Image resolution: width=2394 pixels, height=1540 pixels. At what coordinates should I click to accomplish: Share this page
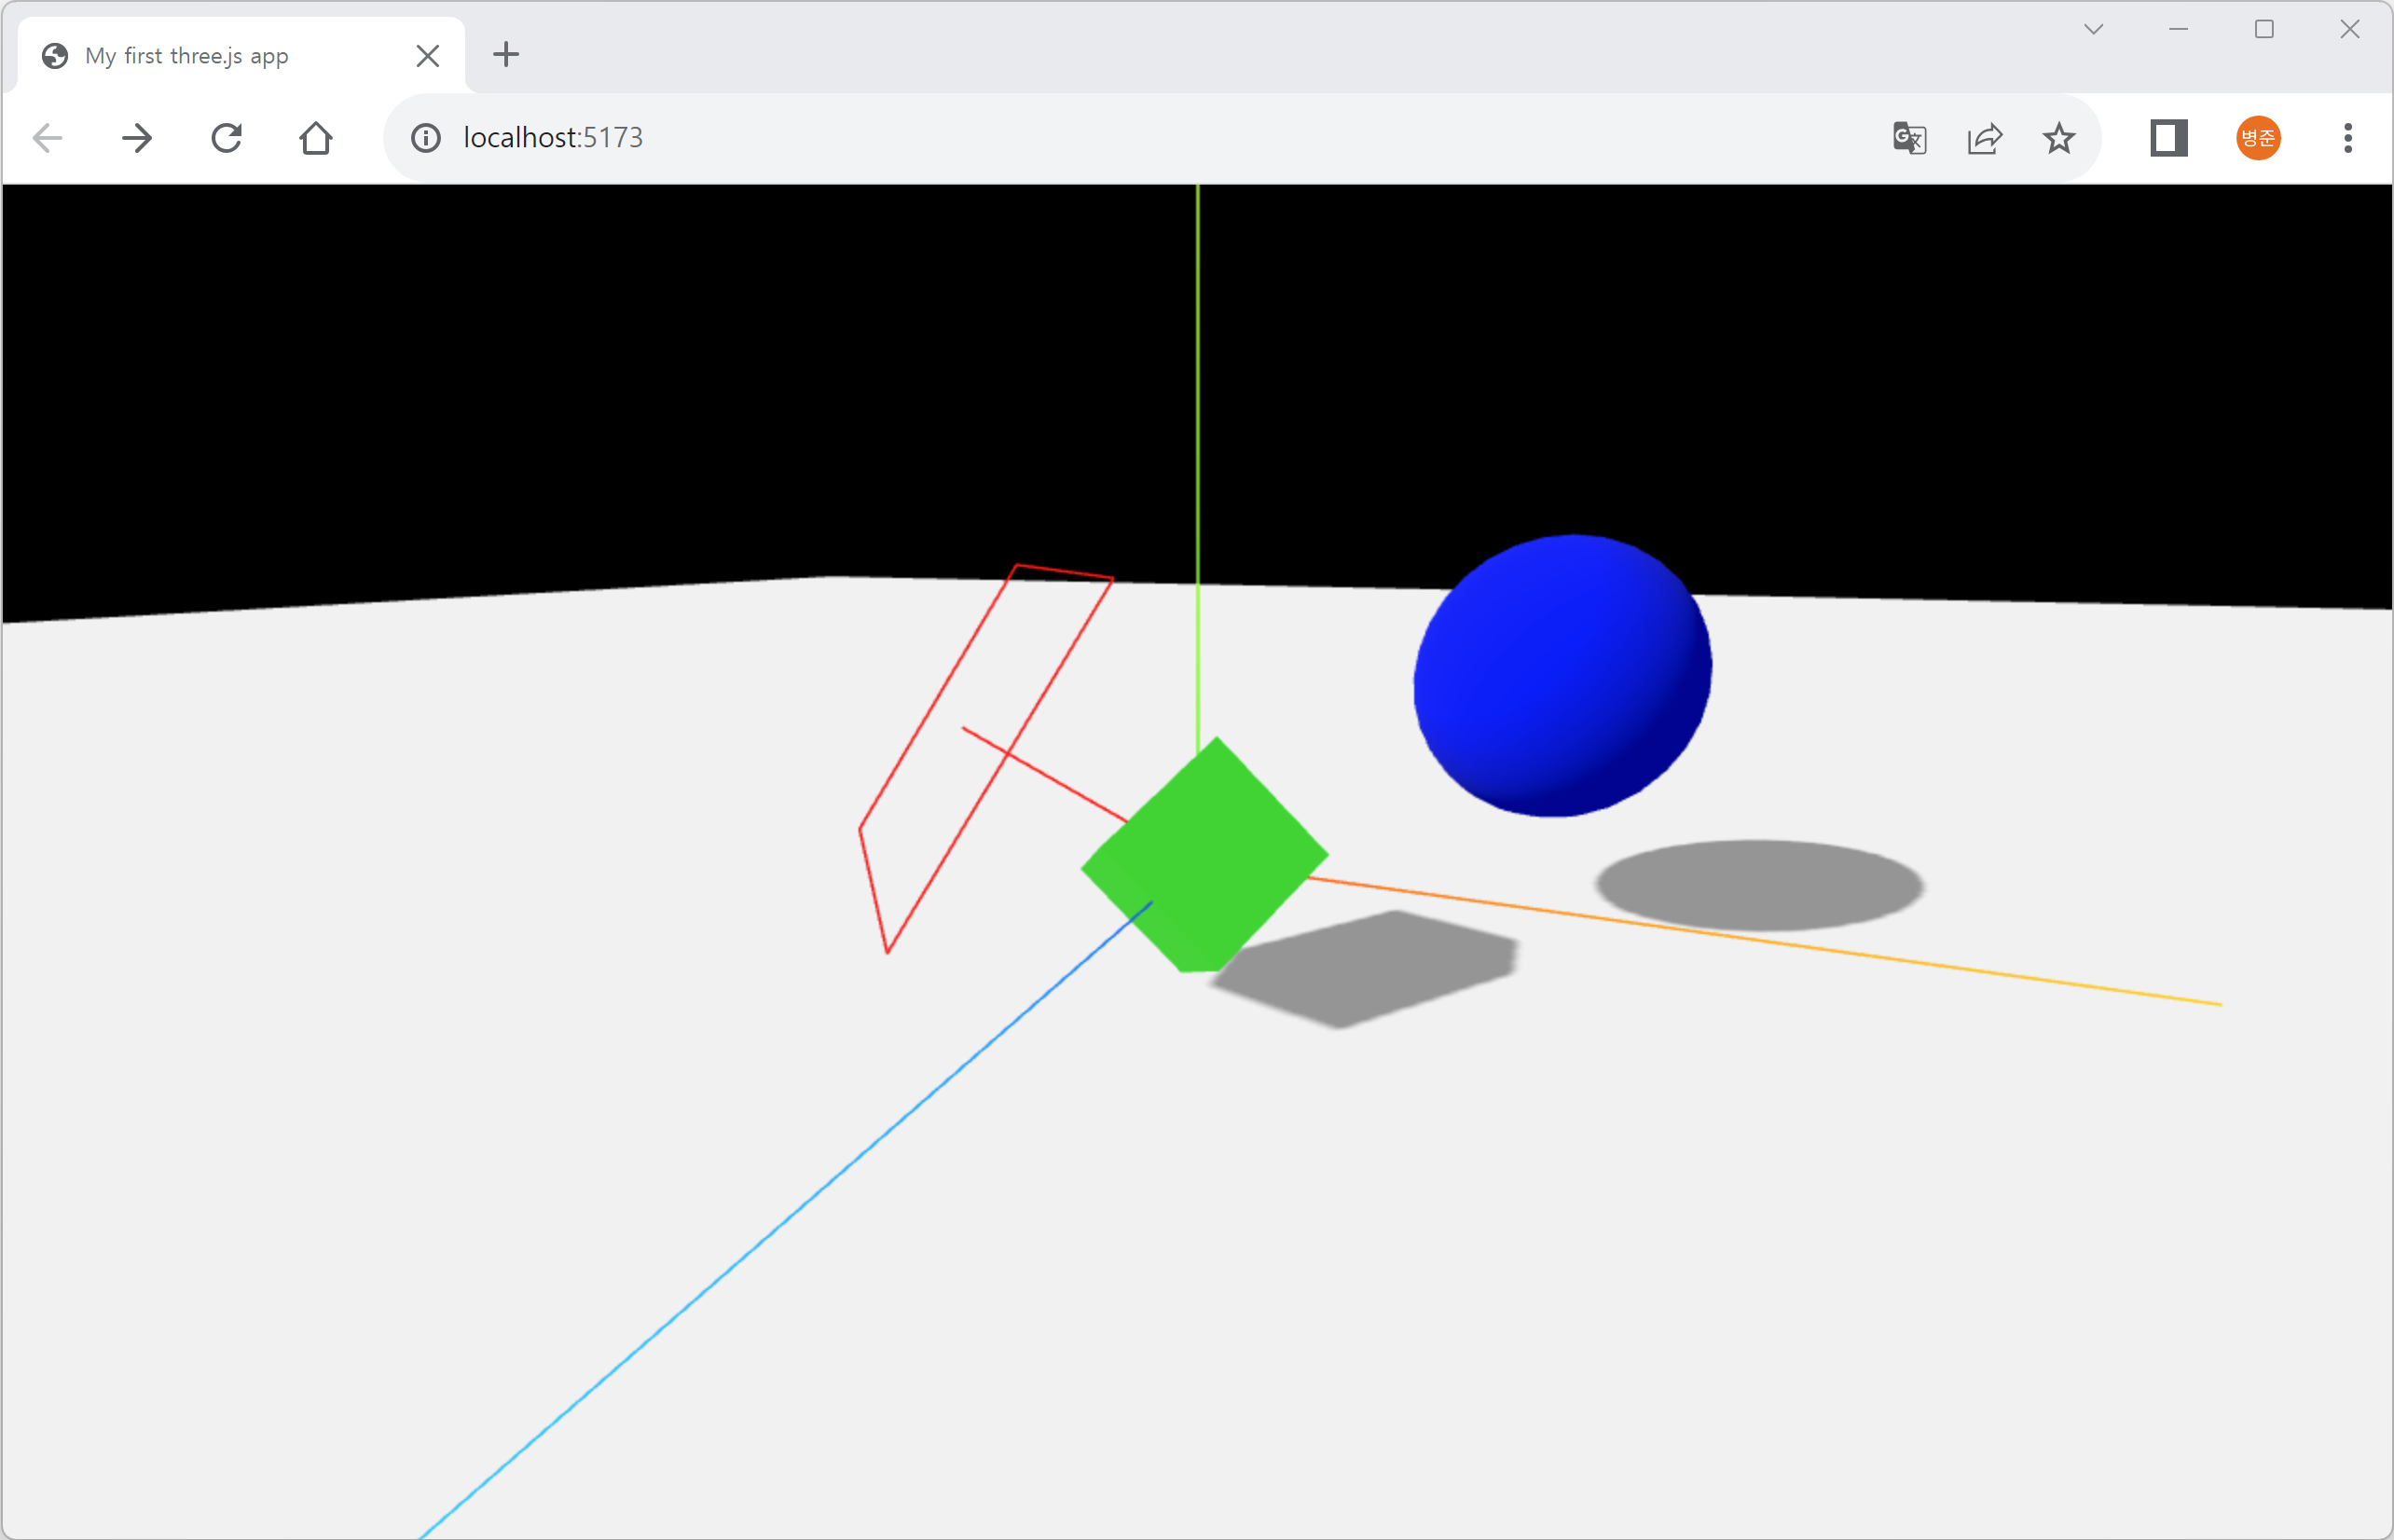coord(1984,138)
